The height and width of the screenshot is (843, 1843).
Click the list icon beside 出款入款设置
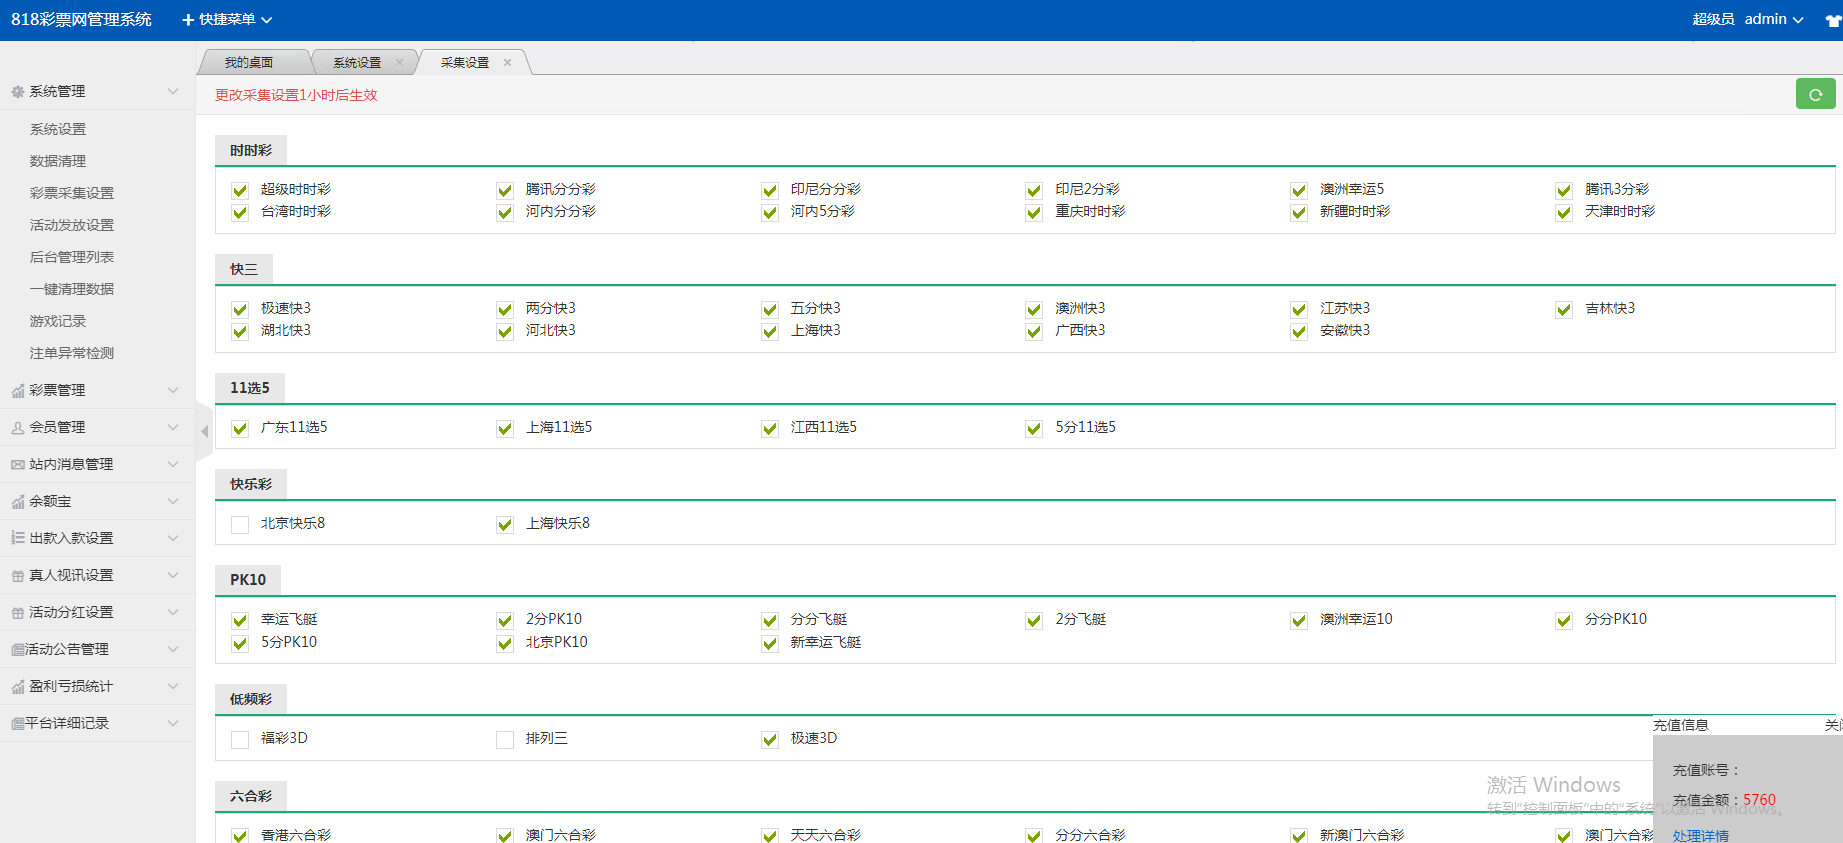(17, 538)
